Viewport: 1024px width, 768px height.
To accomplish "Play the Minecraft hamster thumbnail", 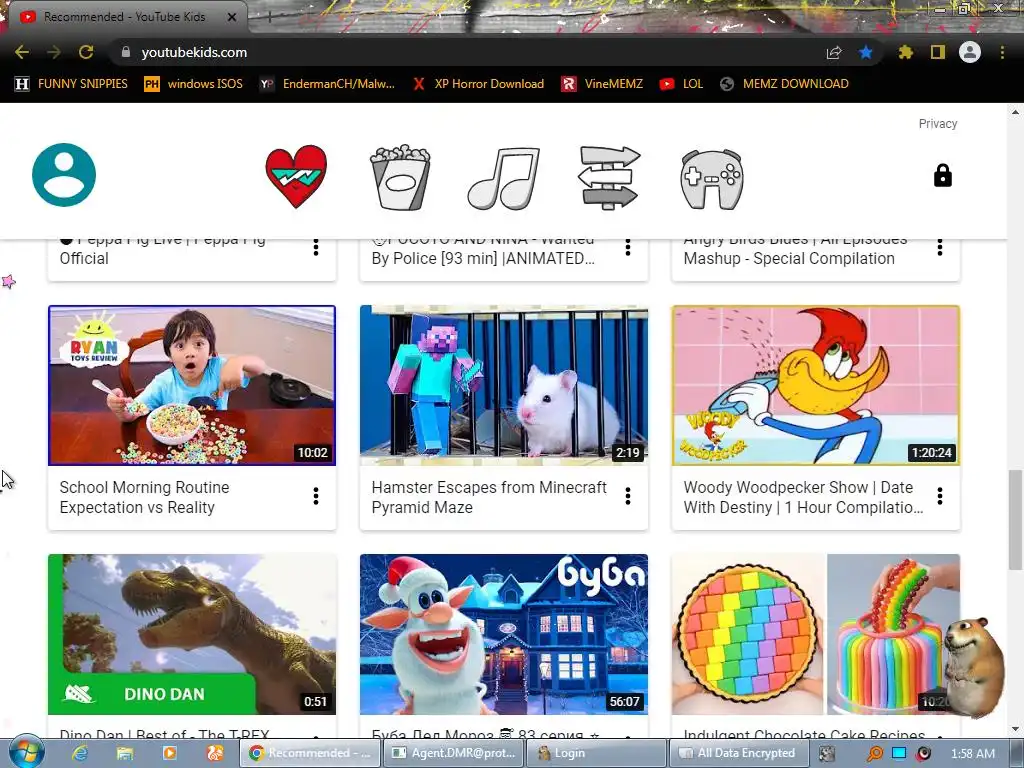I will click(x=504, y=385).
